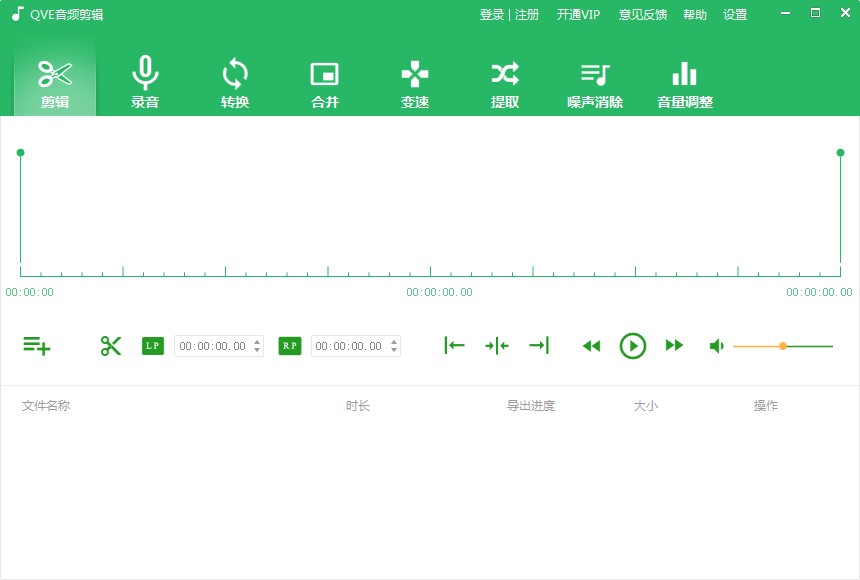The width and height of the screenshot is (860, 580).
Task: Select the 录音 recording tool
Action: coord(143,80)
